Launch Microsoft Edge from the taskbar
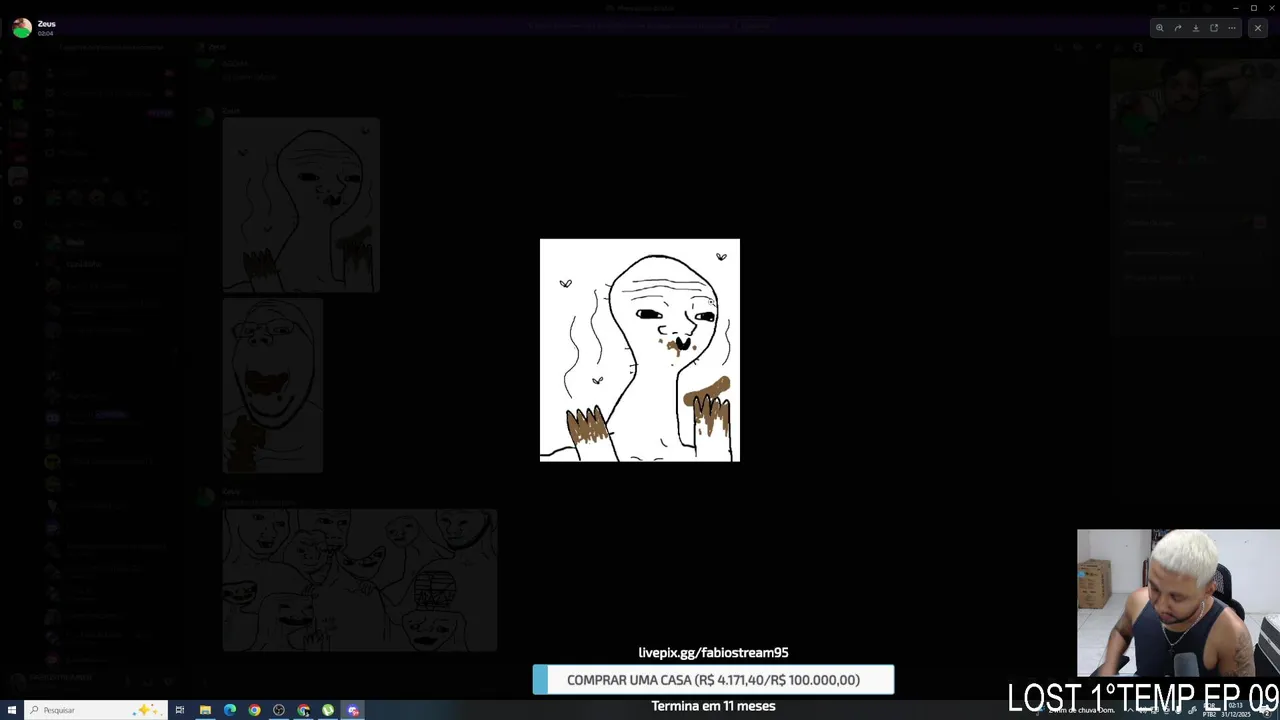 coord(230,710)
